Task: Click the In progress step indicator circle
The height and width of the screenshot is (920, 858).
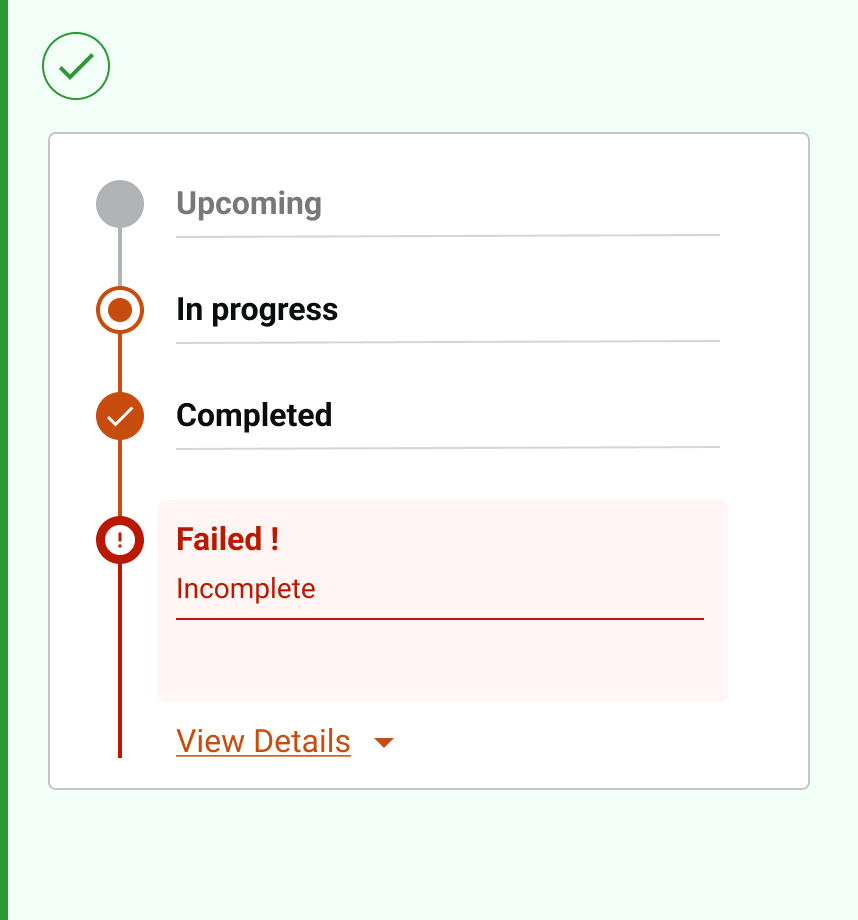Action: [x=120, y=310]
